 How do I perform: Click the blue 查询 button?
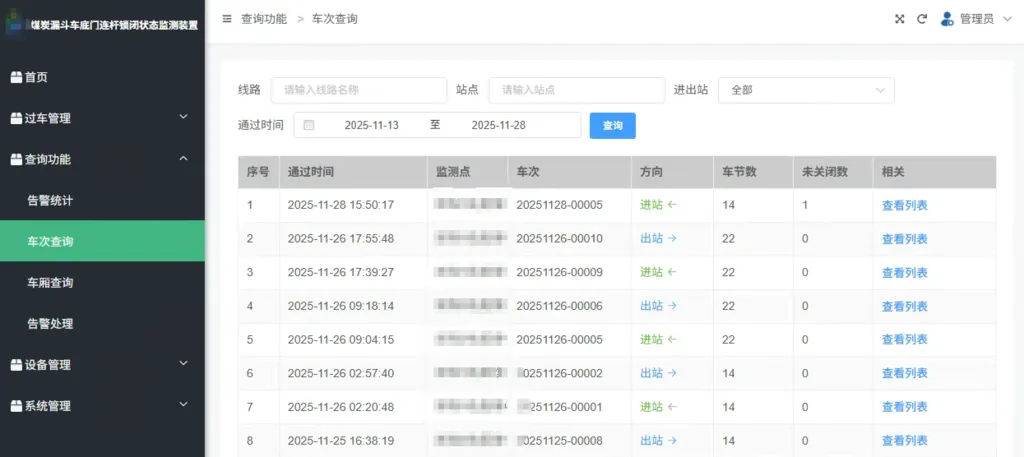(x=612, y=126)
